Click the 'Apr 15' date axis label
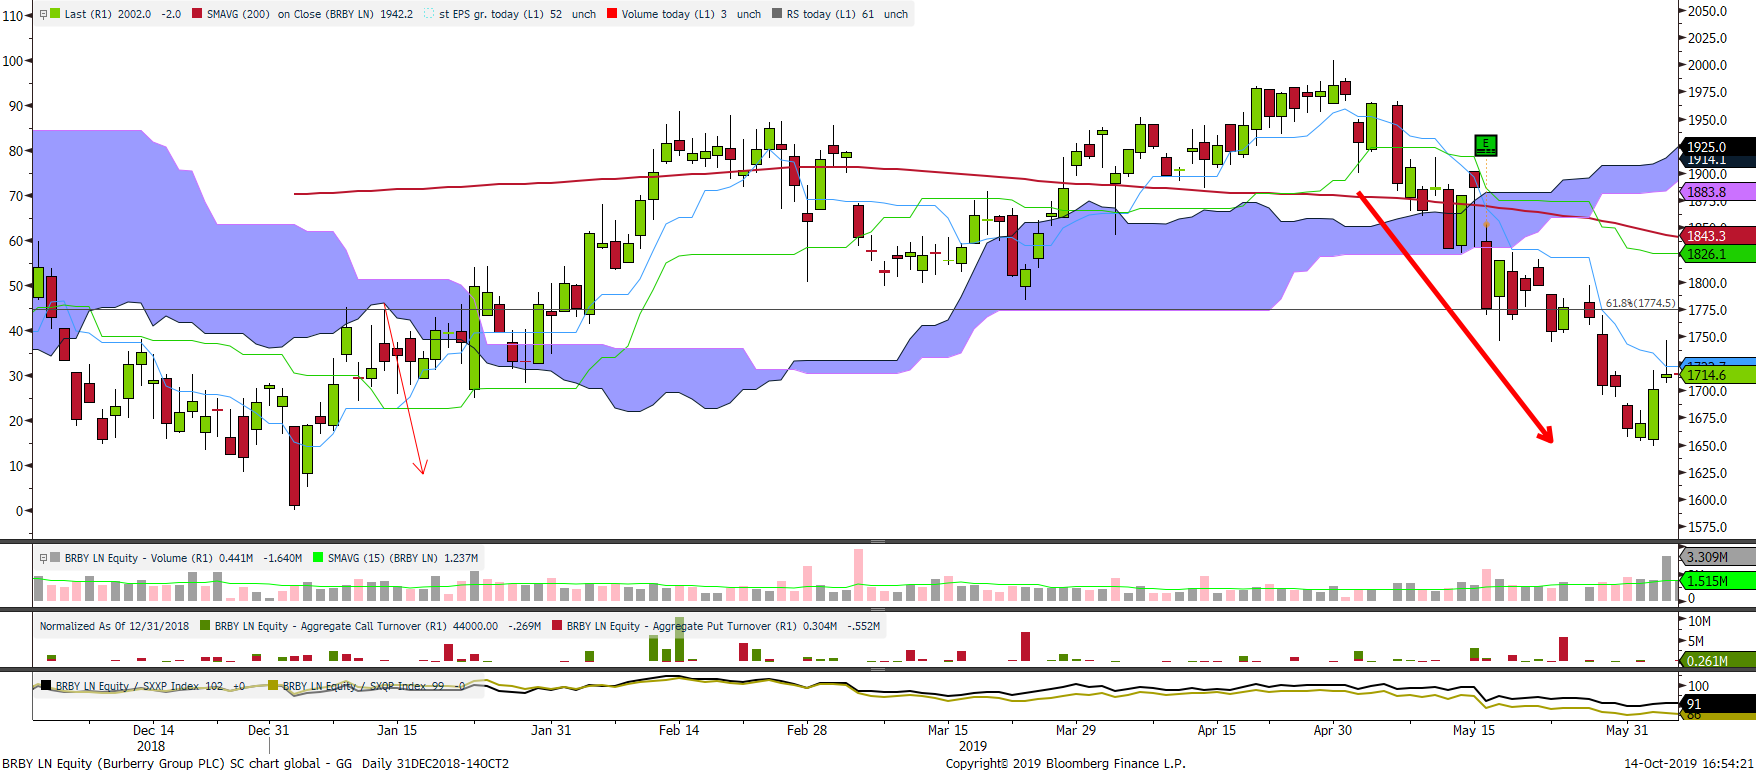The height and width of the screenshot is (772, 1756). click(1217, 730)
